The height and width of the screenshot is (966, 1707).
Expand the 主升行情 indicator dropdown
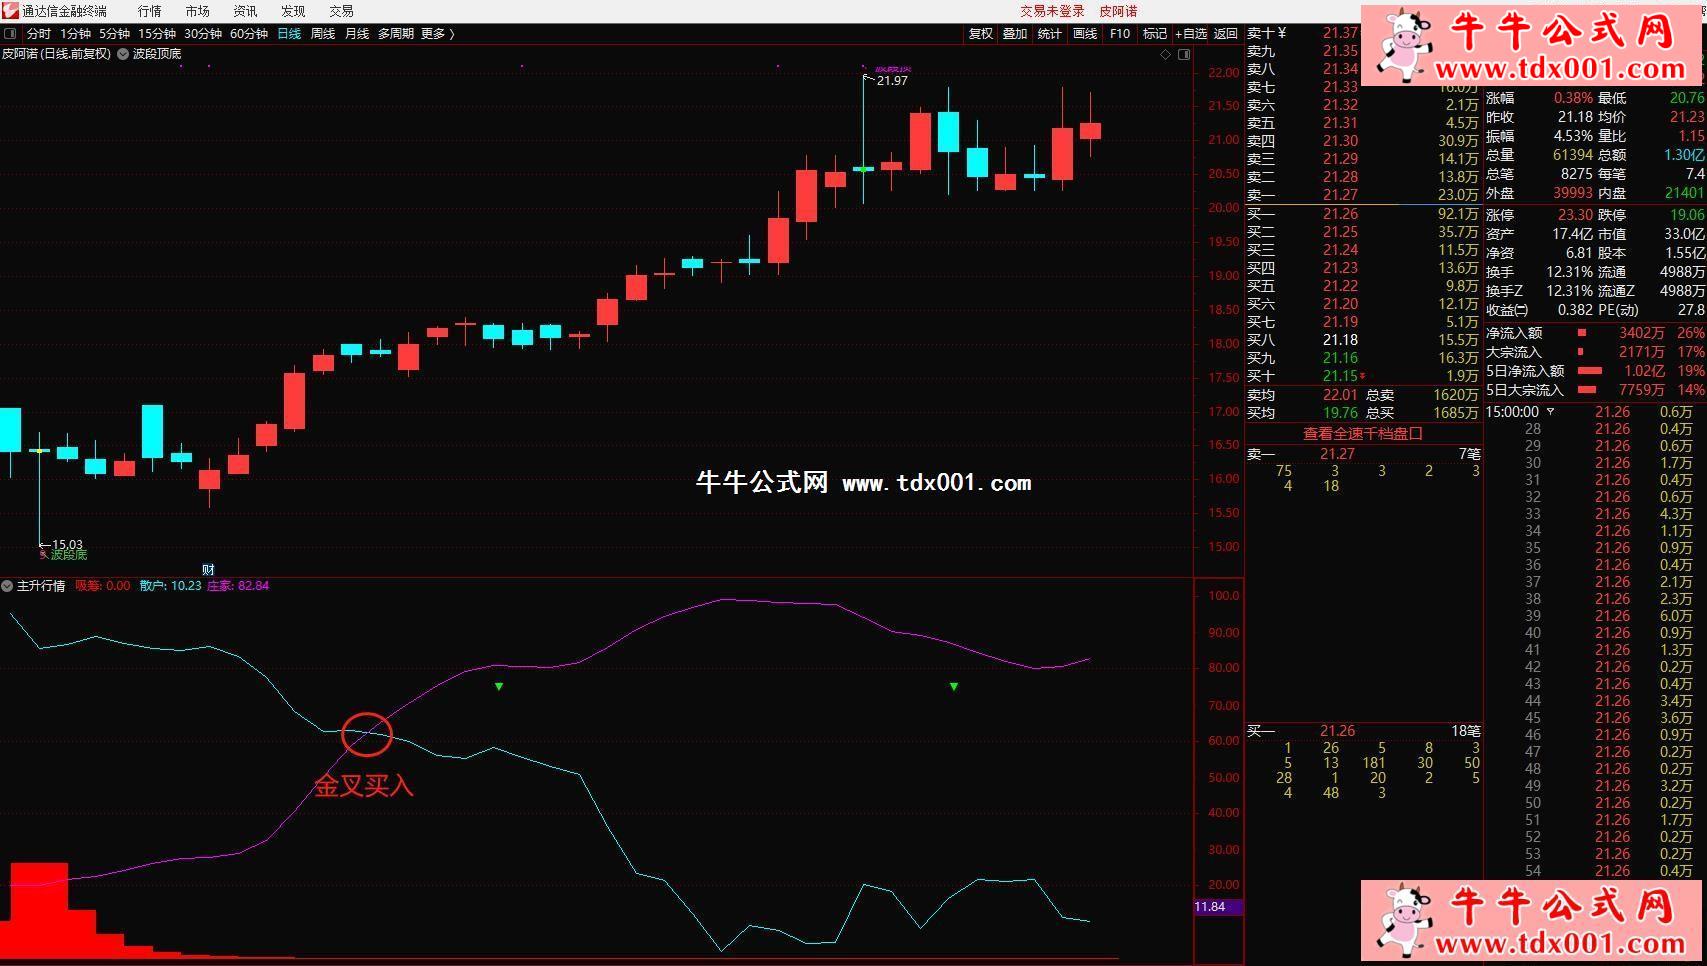pos(8,586)
